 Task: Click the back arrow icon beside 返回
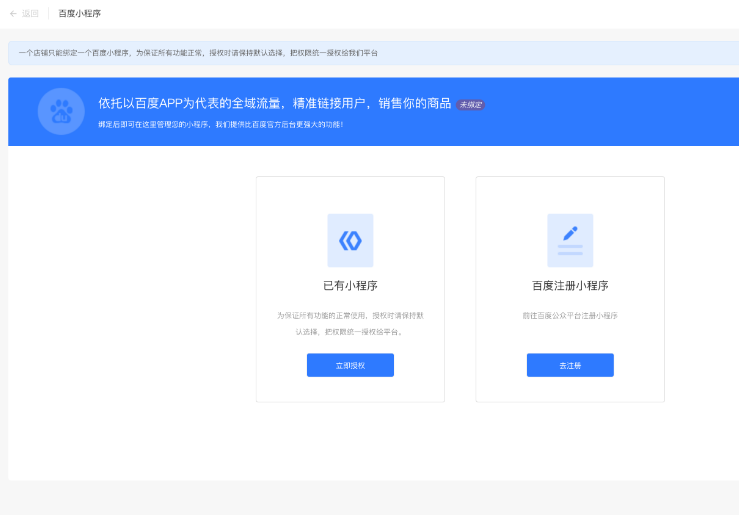(13, 14)
